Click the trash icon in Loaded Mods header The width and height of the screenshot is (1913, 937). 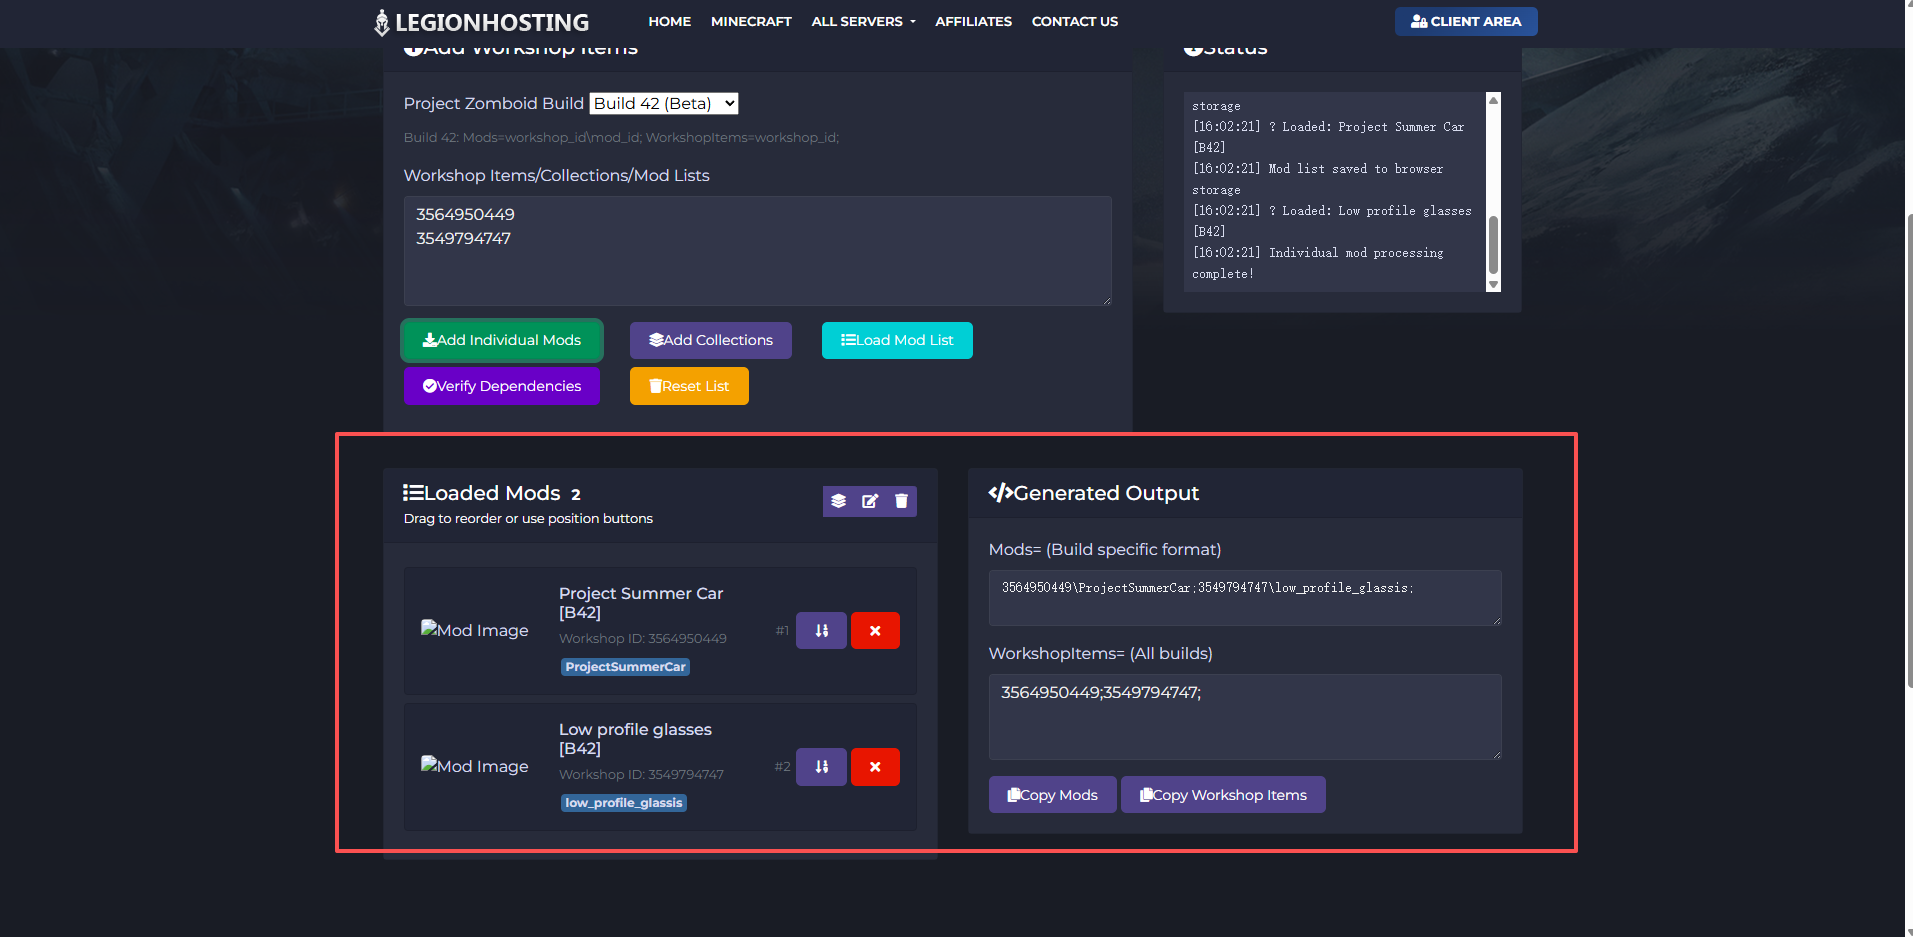(901, 501)
